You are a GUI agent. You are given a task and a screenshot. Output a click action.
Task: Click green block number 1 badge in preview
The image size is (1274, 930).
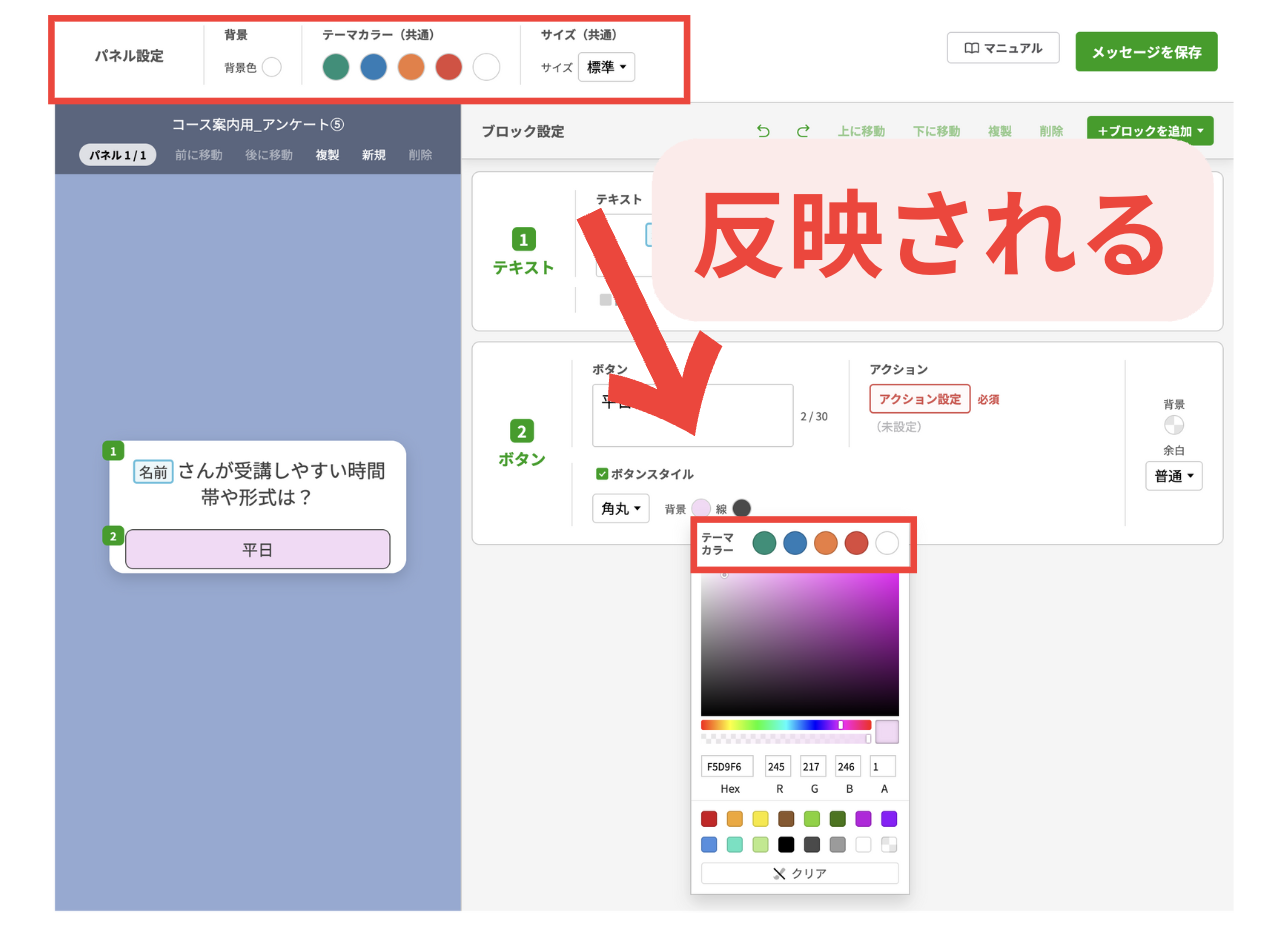click(113, 451)
